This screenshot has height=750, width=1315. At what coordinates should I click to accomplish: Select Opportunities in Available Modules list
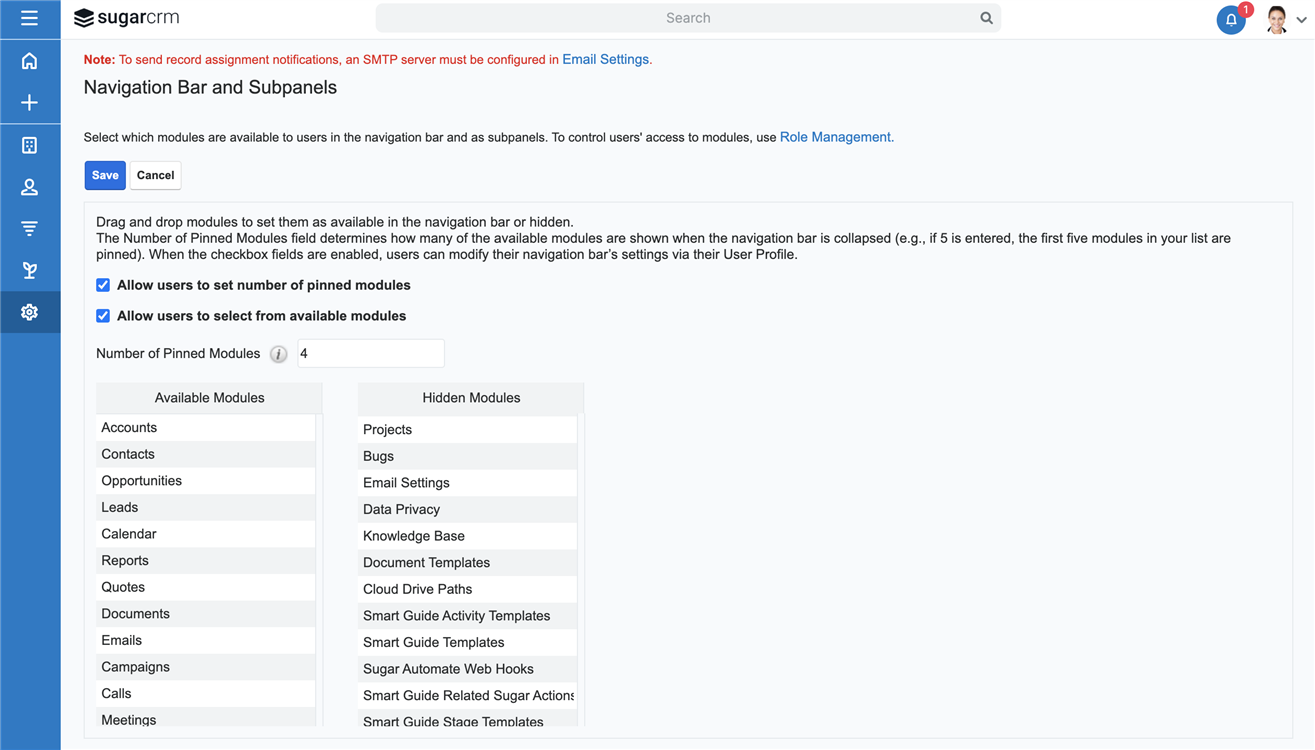click(141, 481)
